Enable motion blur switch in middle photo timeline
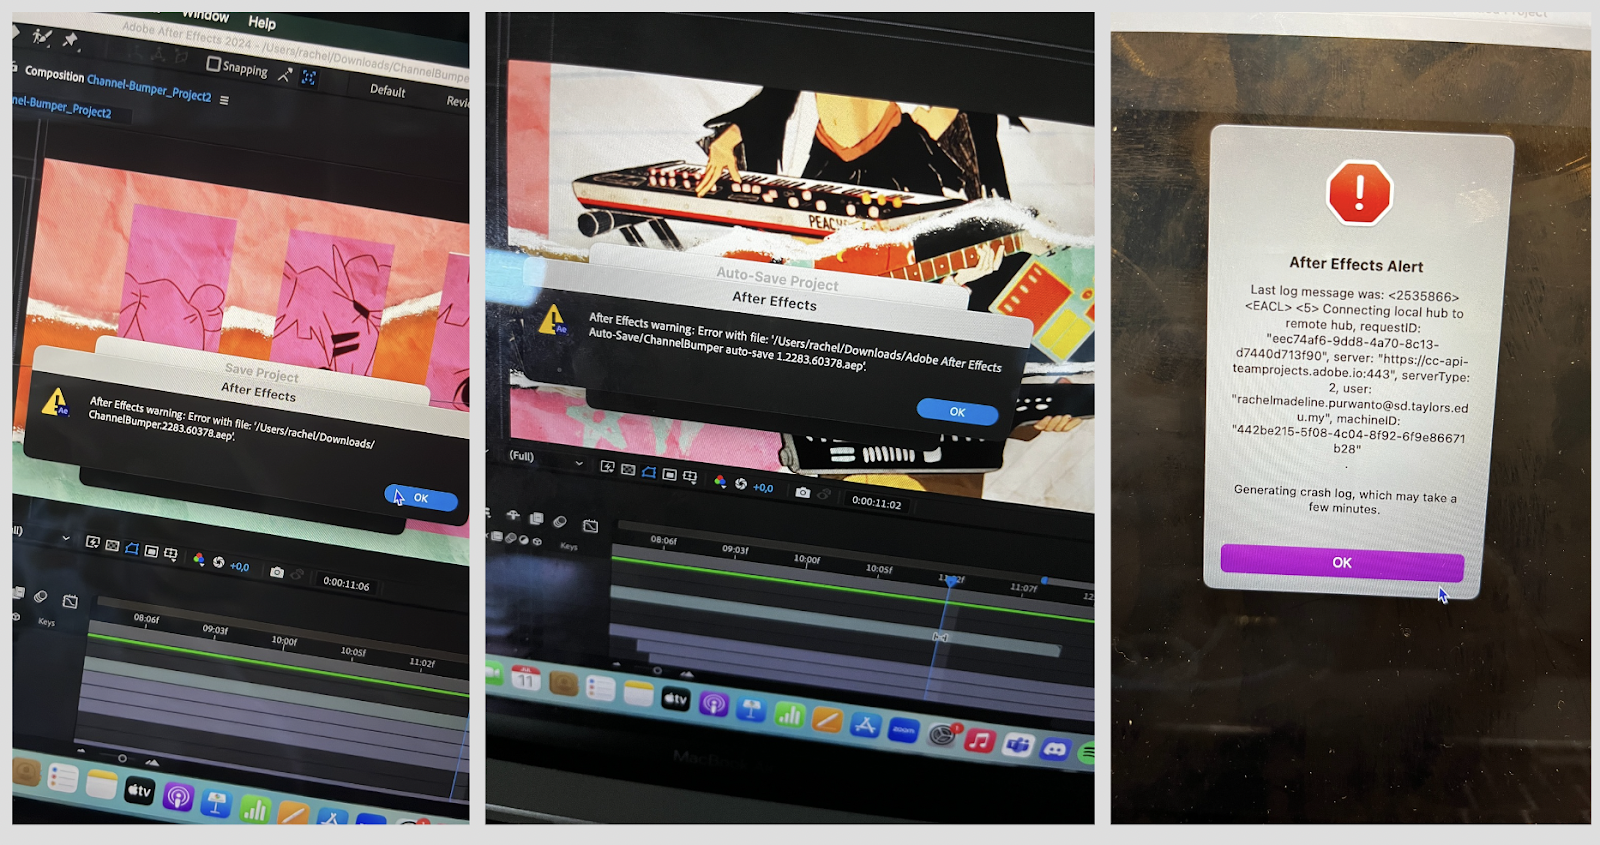The height and width of the screenshot is (845, 1600). pos(560,522)
